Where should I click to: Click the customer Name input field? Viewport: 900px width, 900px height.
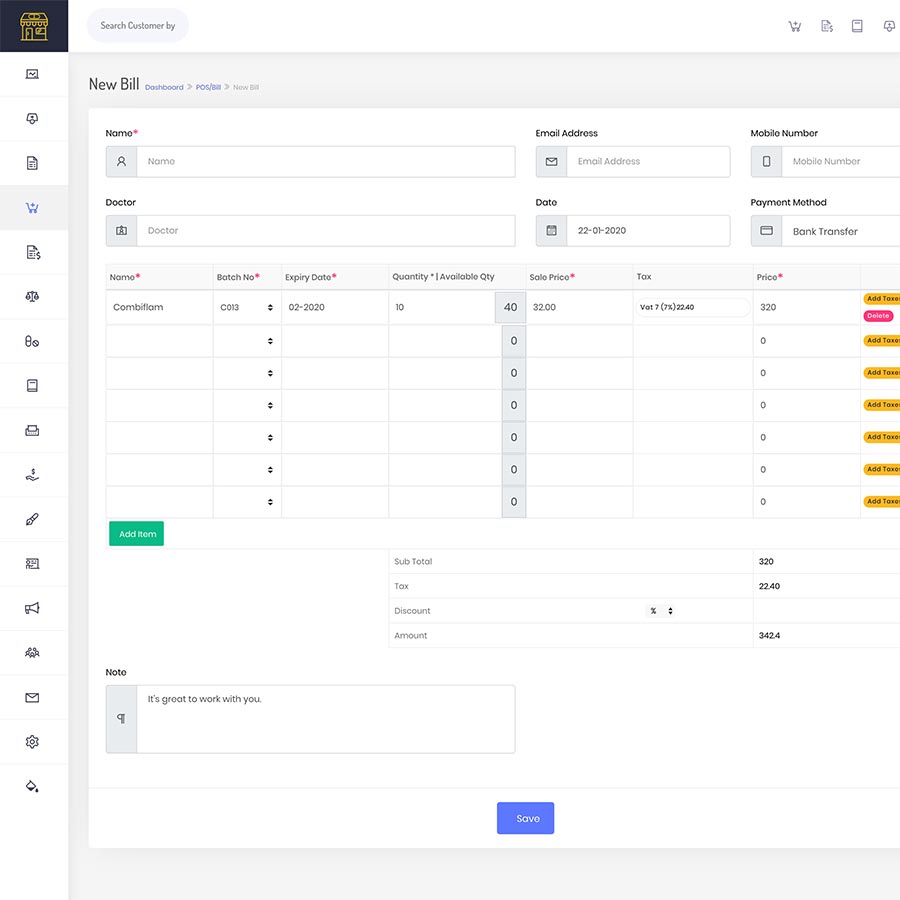[325, 161]
